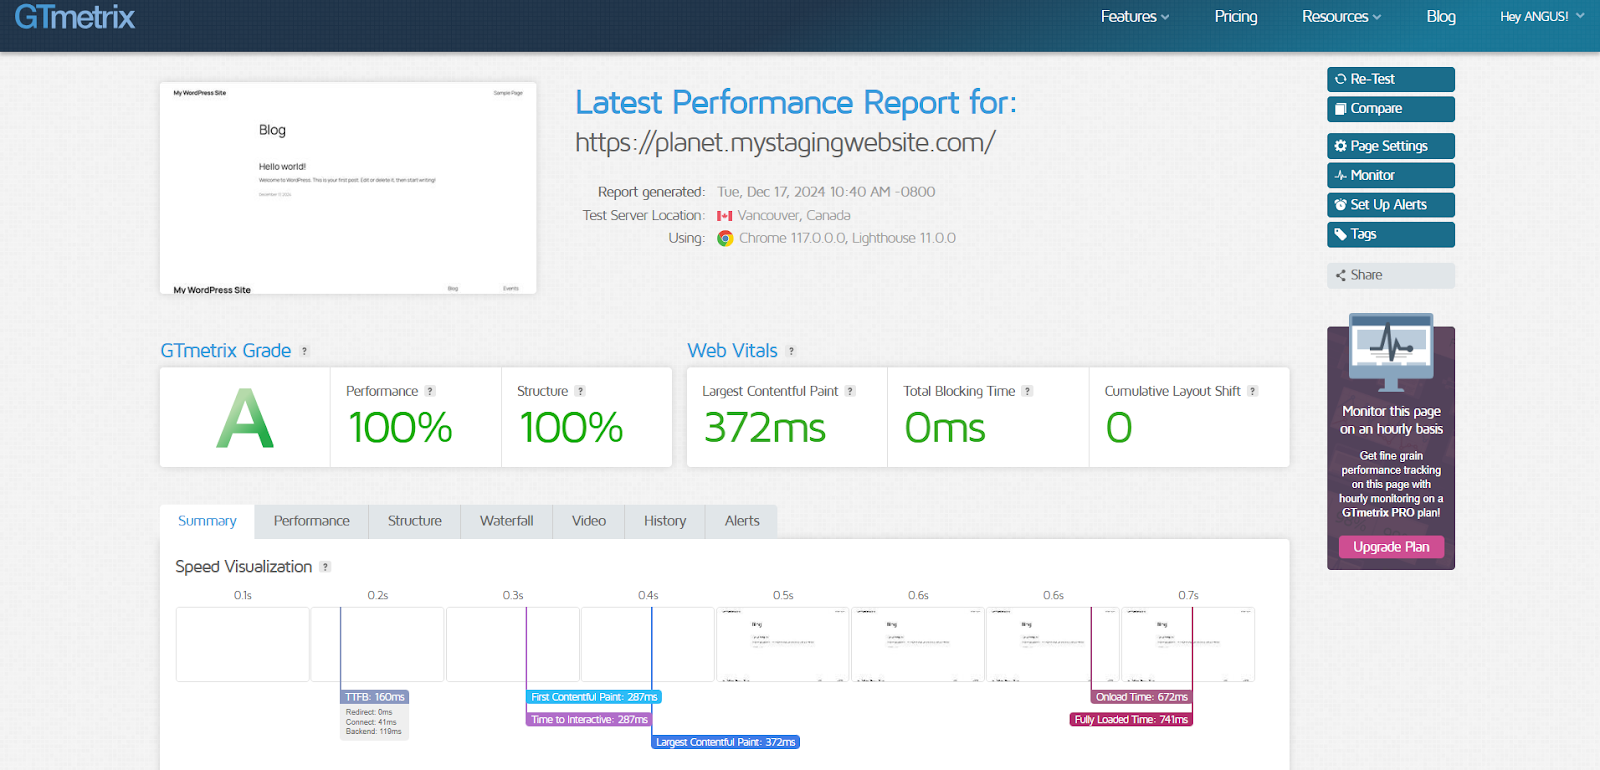Image resolution: width=1600 pixels, height=770 pixels.
Task: Click the Time to Interactive: 287ms marker
Action: tap(589, 719)
